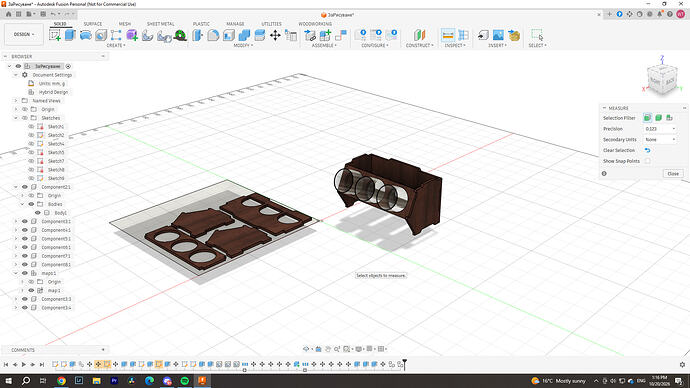
Task: Select the Measure tool in Inspect
Action: (x=448, y=35)
